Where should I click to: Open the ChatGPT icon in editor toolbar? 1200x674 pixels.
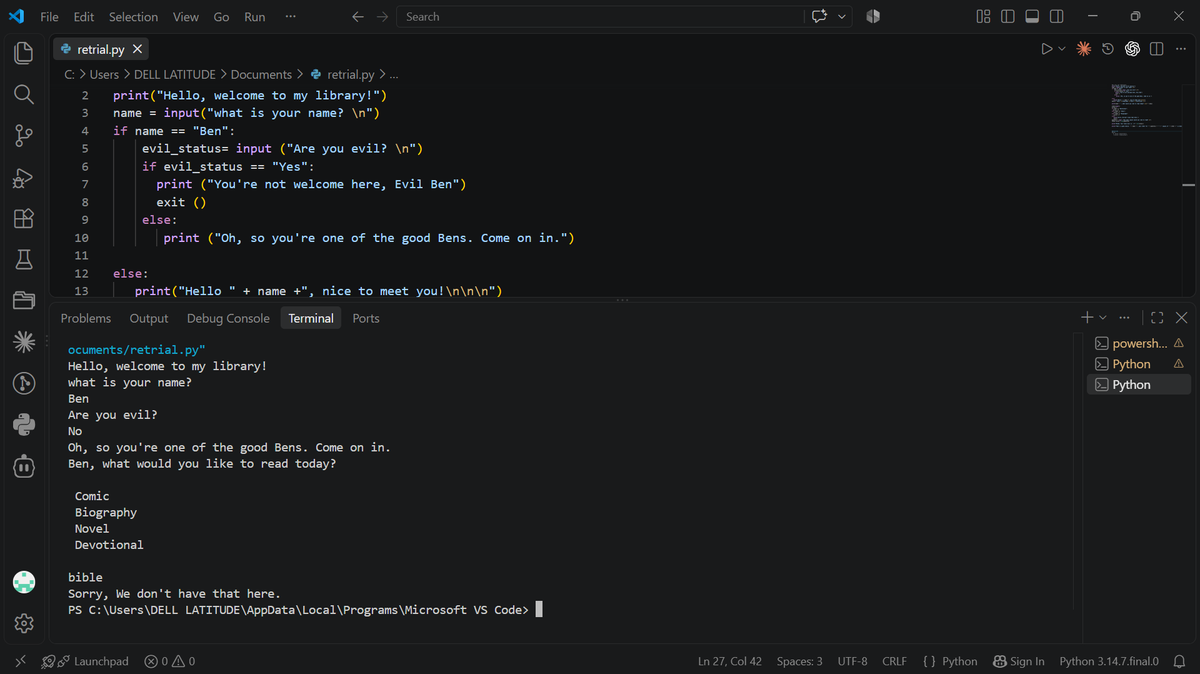click(x=1133, y=49)
